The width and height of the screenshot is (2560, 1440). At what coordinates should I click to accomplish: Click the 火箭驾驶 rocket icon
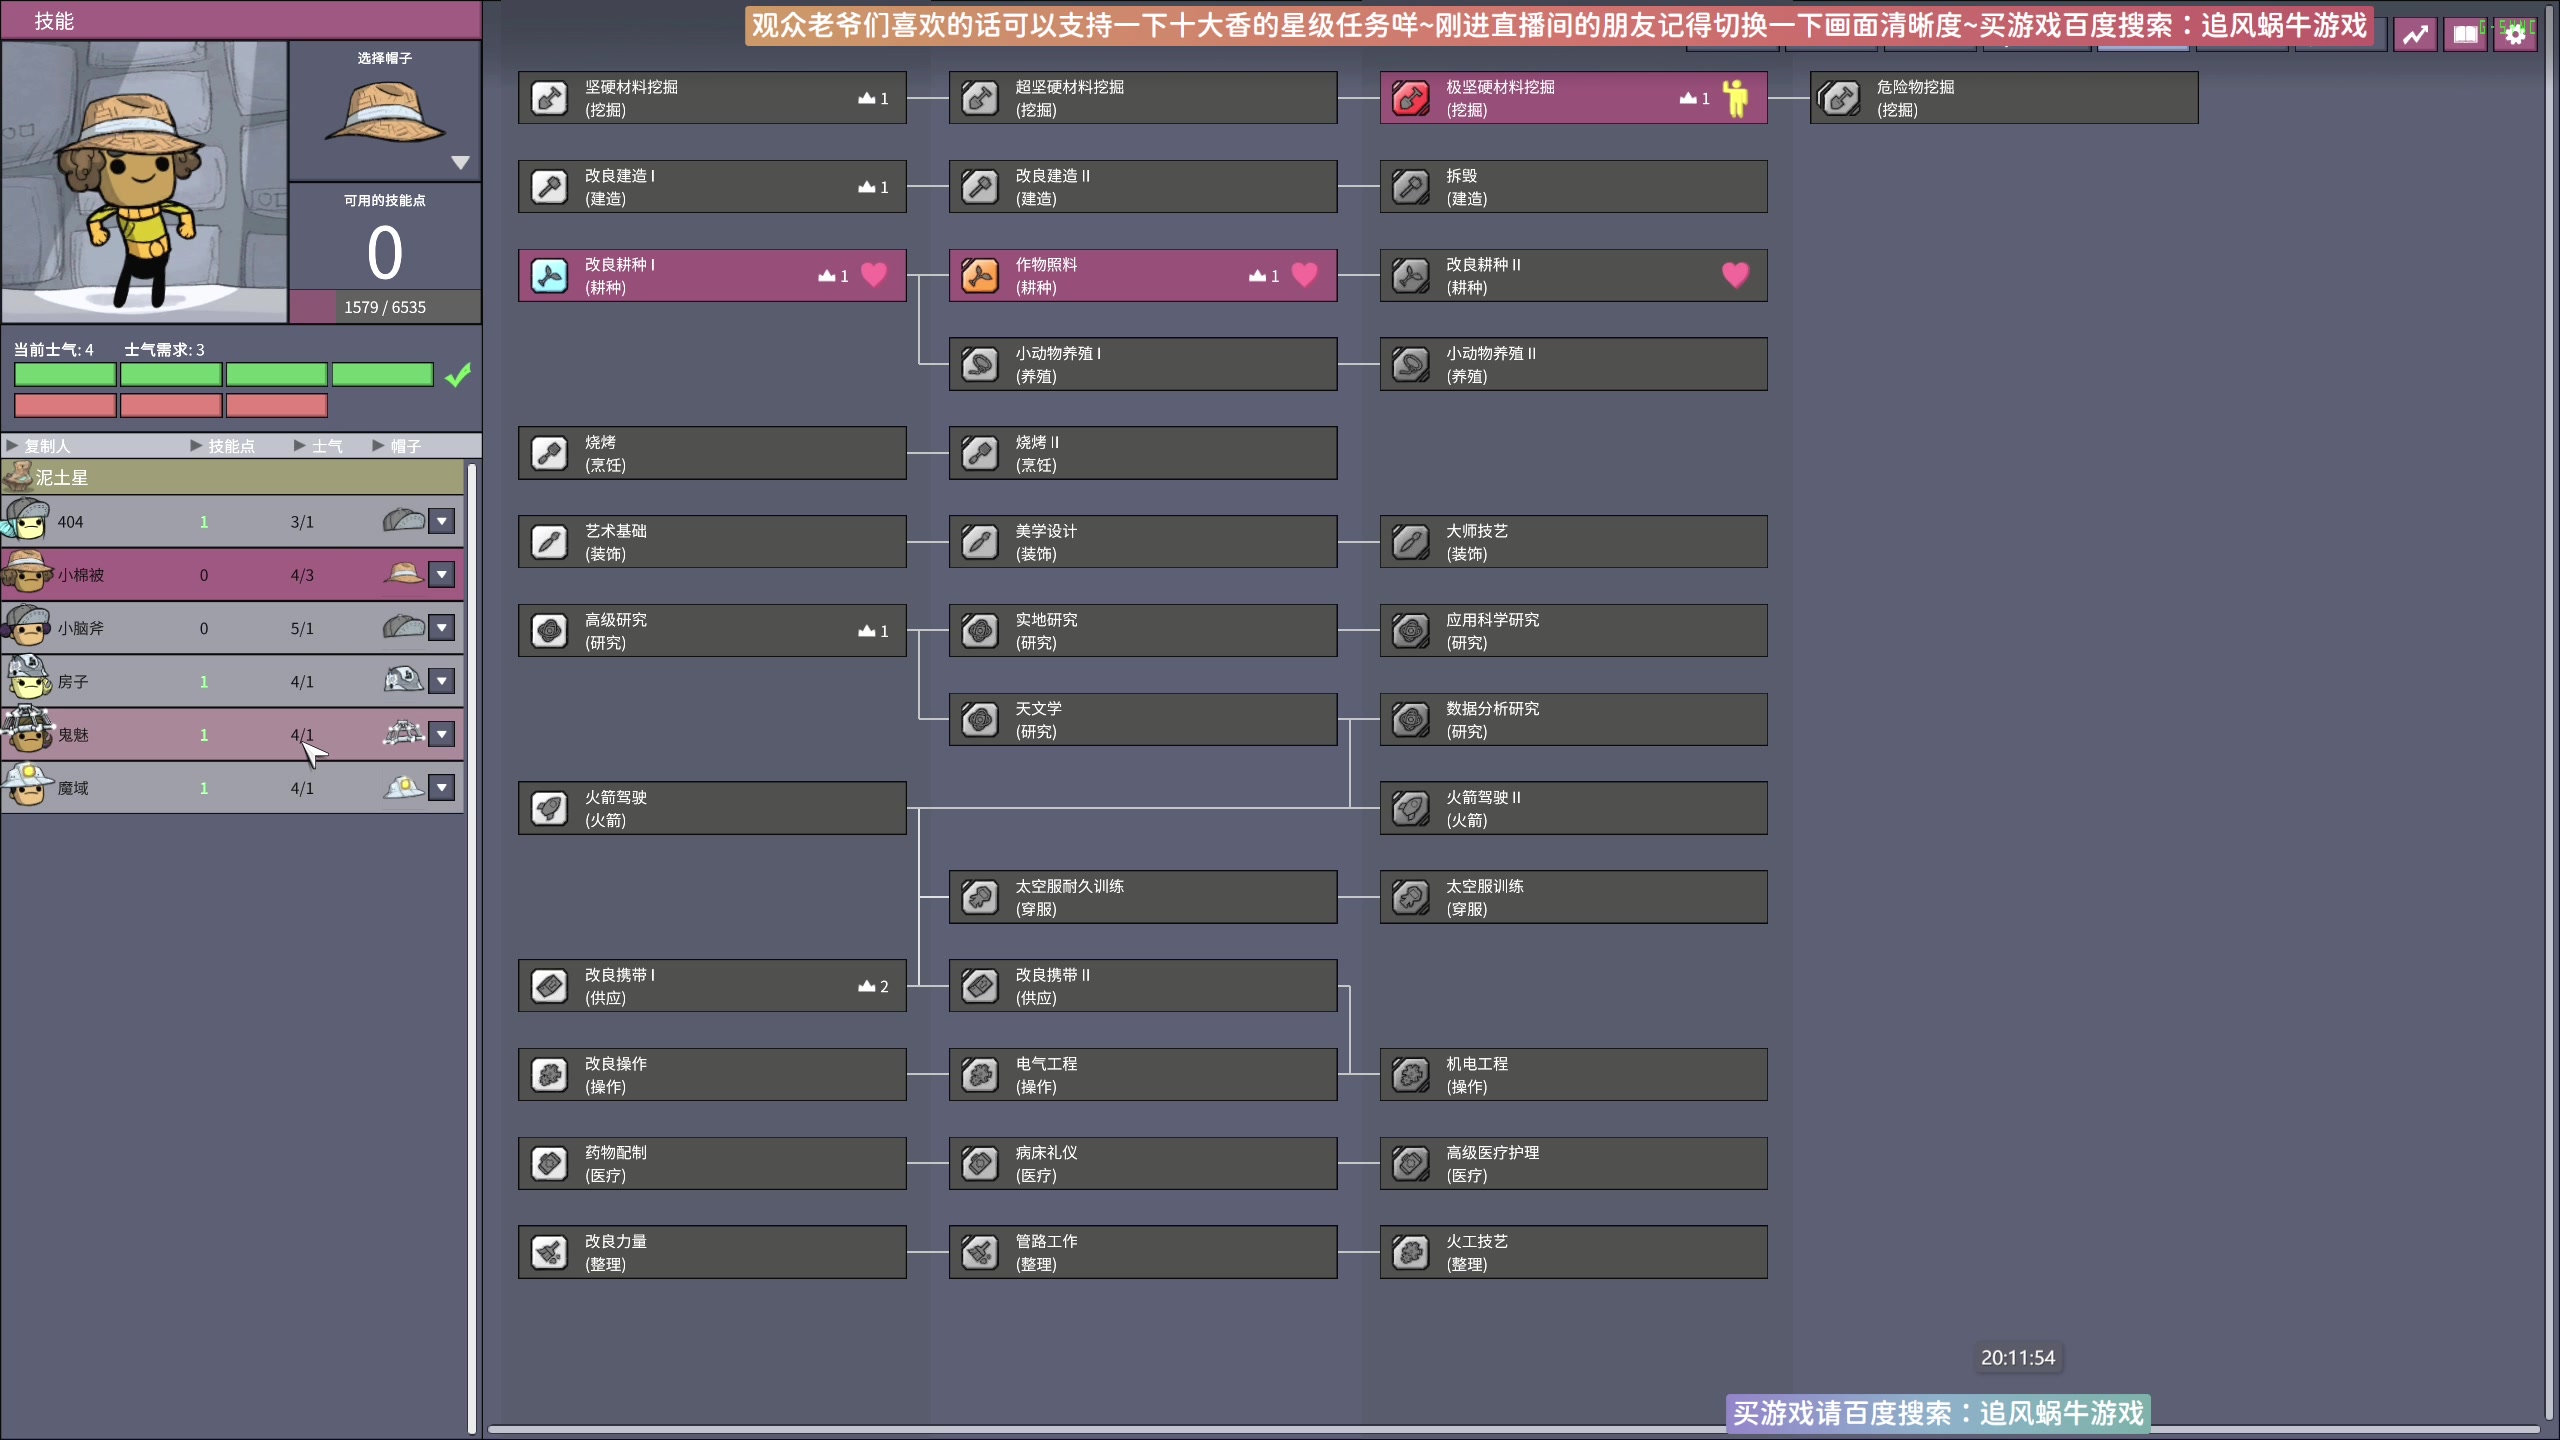tap(549, 808)
